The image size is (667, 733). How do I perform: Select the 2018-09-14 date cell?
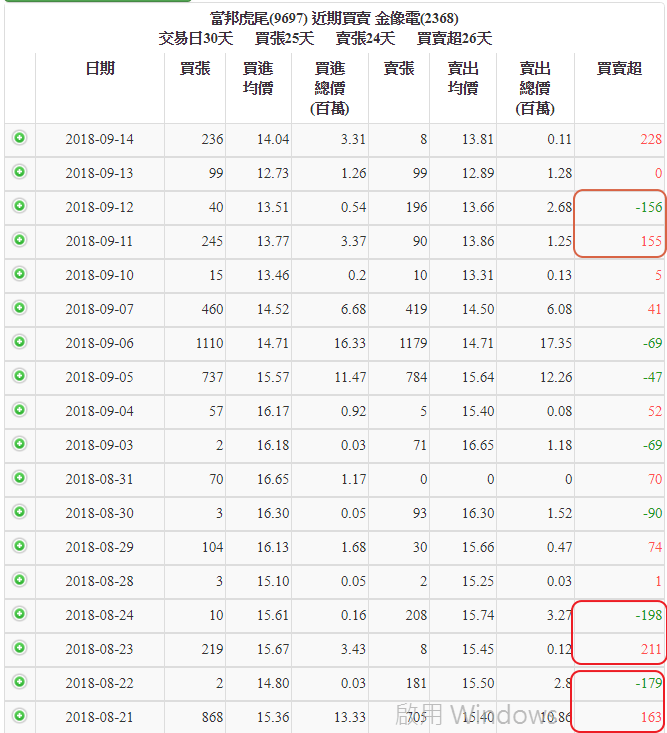pos(99,139)
